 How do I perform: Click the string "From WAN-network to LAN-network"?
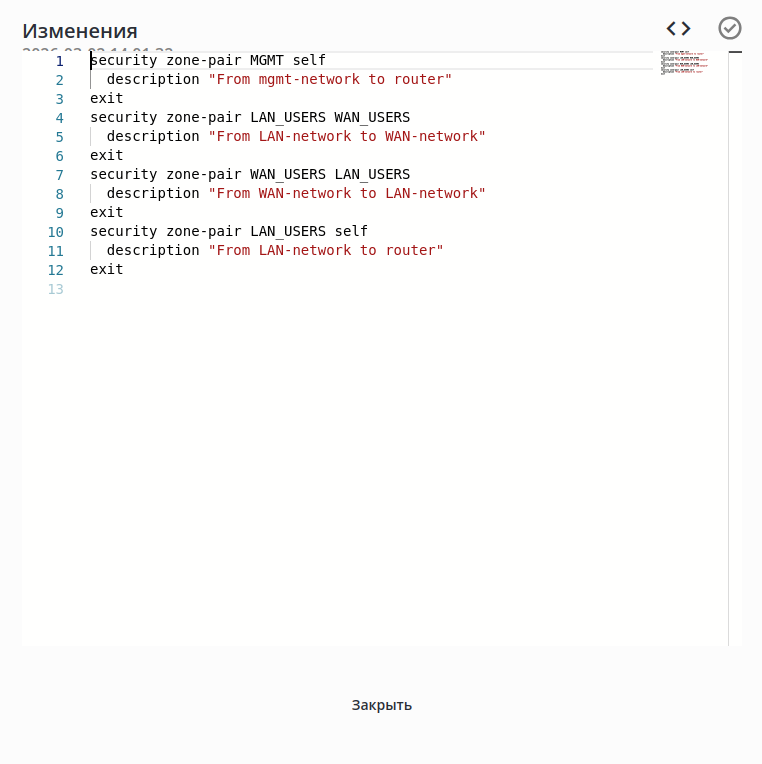point(347,193)
